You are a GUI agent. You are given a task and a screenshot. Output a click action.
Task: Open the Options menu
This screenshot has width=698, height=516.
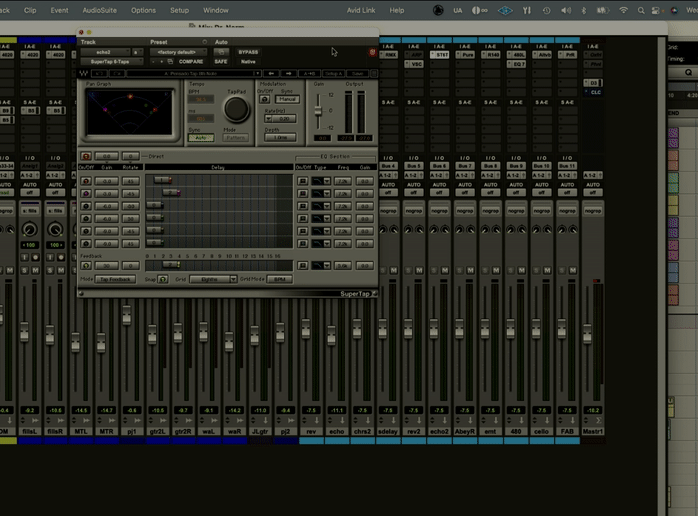(x=143, y=10)
